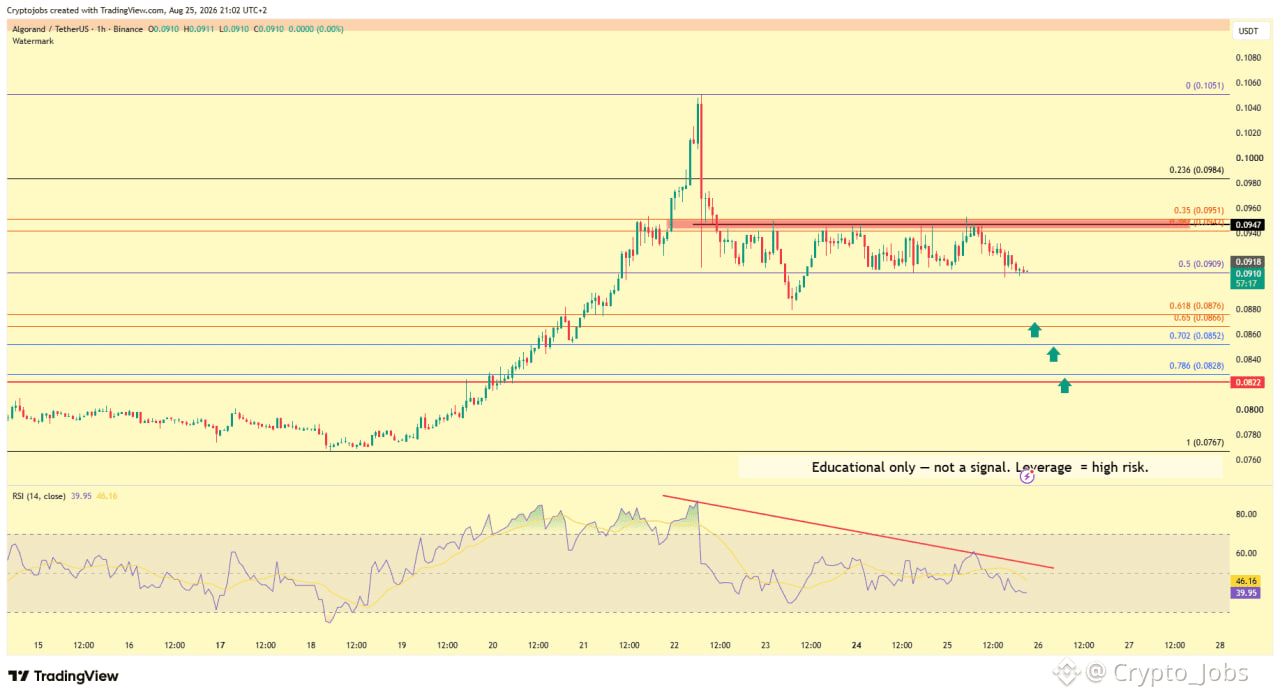Image resolution: width=1280 pixels, height=697 pixels.
Task: Select the Fibonacci label 0.65 (0.0866)
Action: (x=1199, y=317)
